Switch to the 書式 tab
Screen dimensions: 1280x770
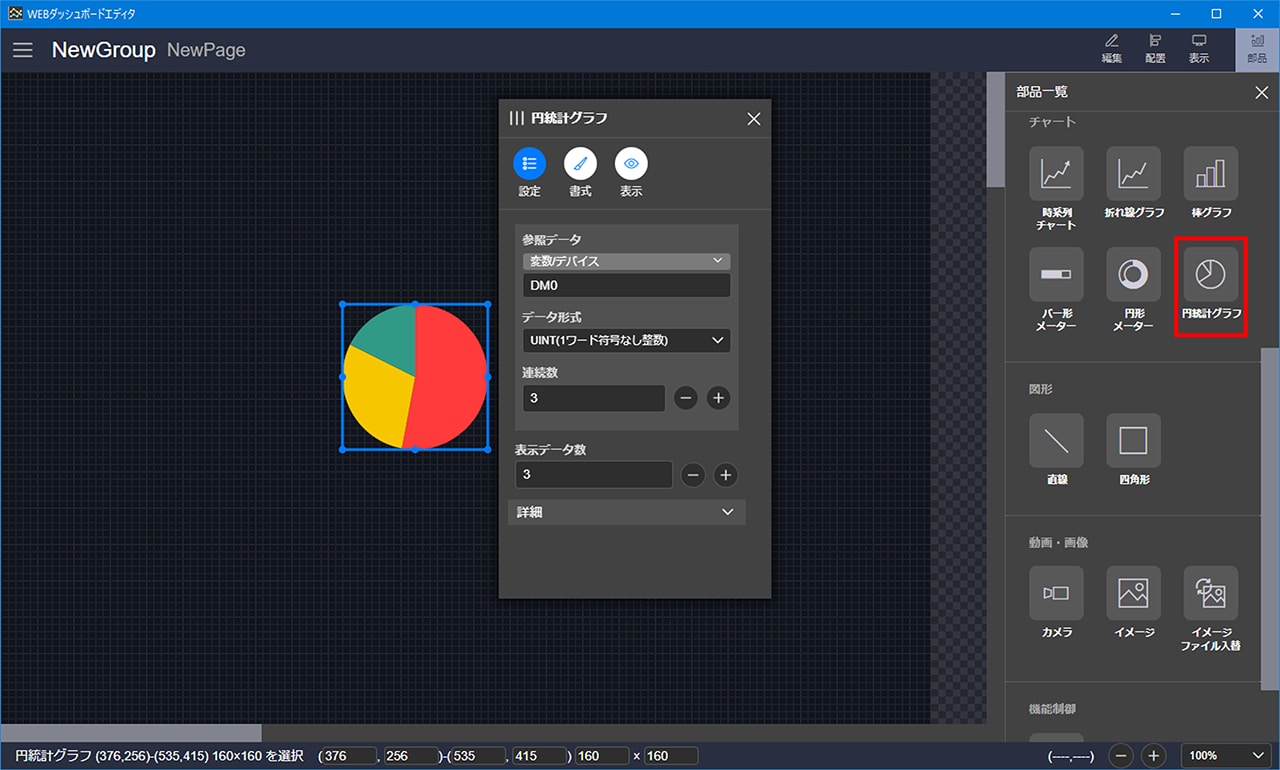coord(580,164)
